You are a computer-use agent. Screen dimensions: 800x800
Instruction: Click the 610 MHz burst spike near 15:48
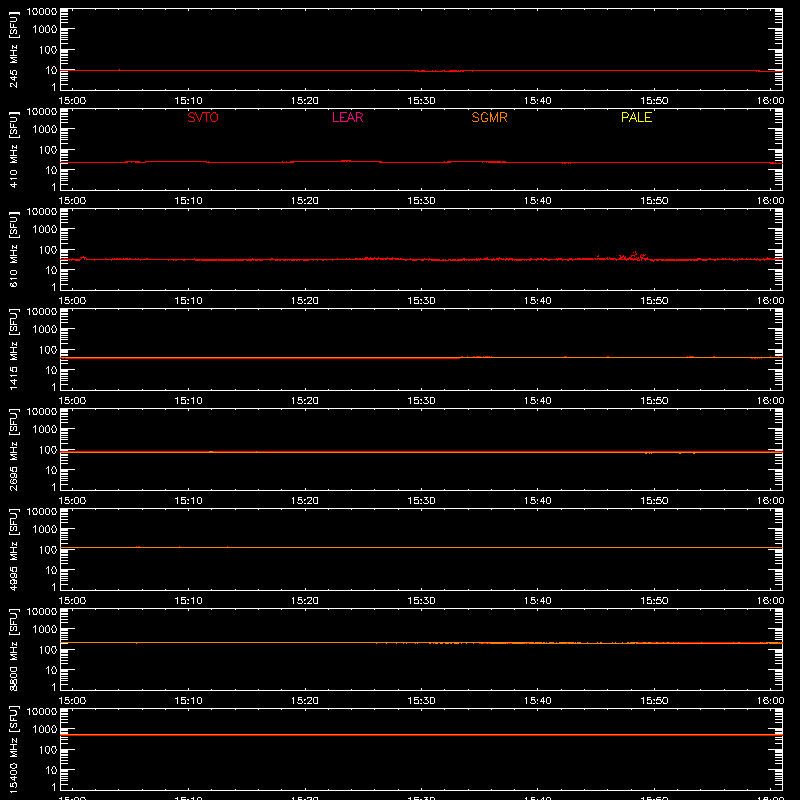coord(635,256)
